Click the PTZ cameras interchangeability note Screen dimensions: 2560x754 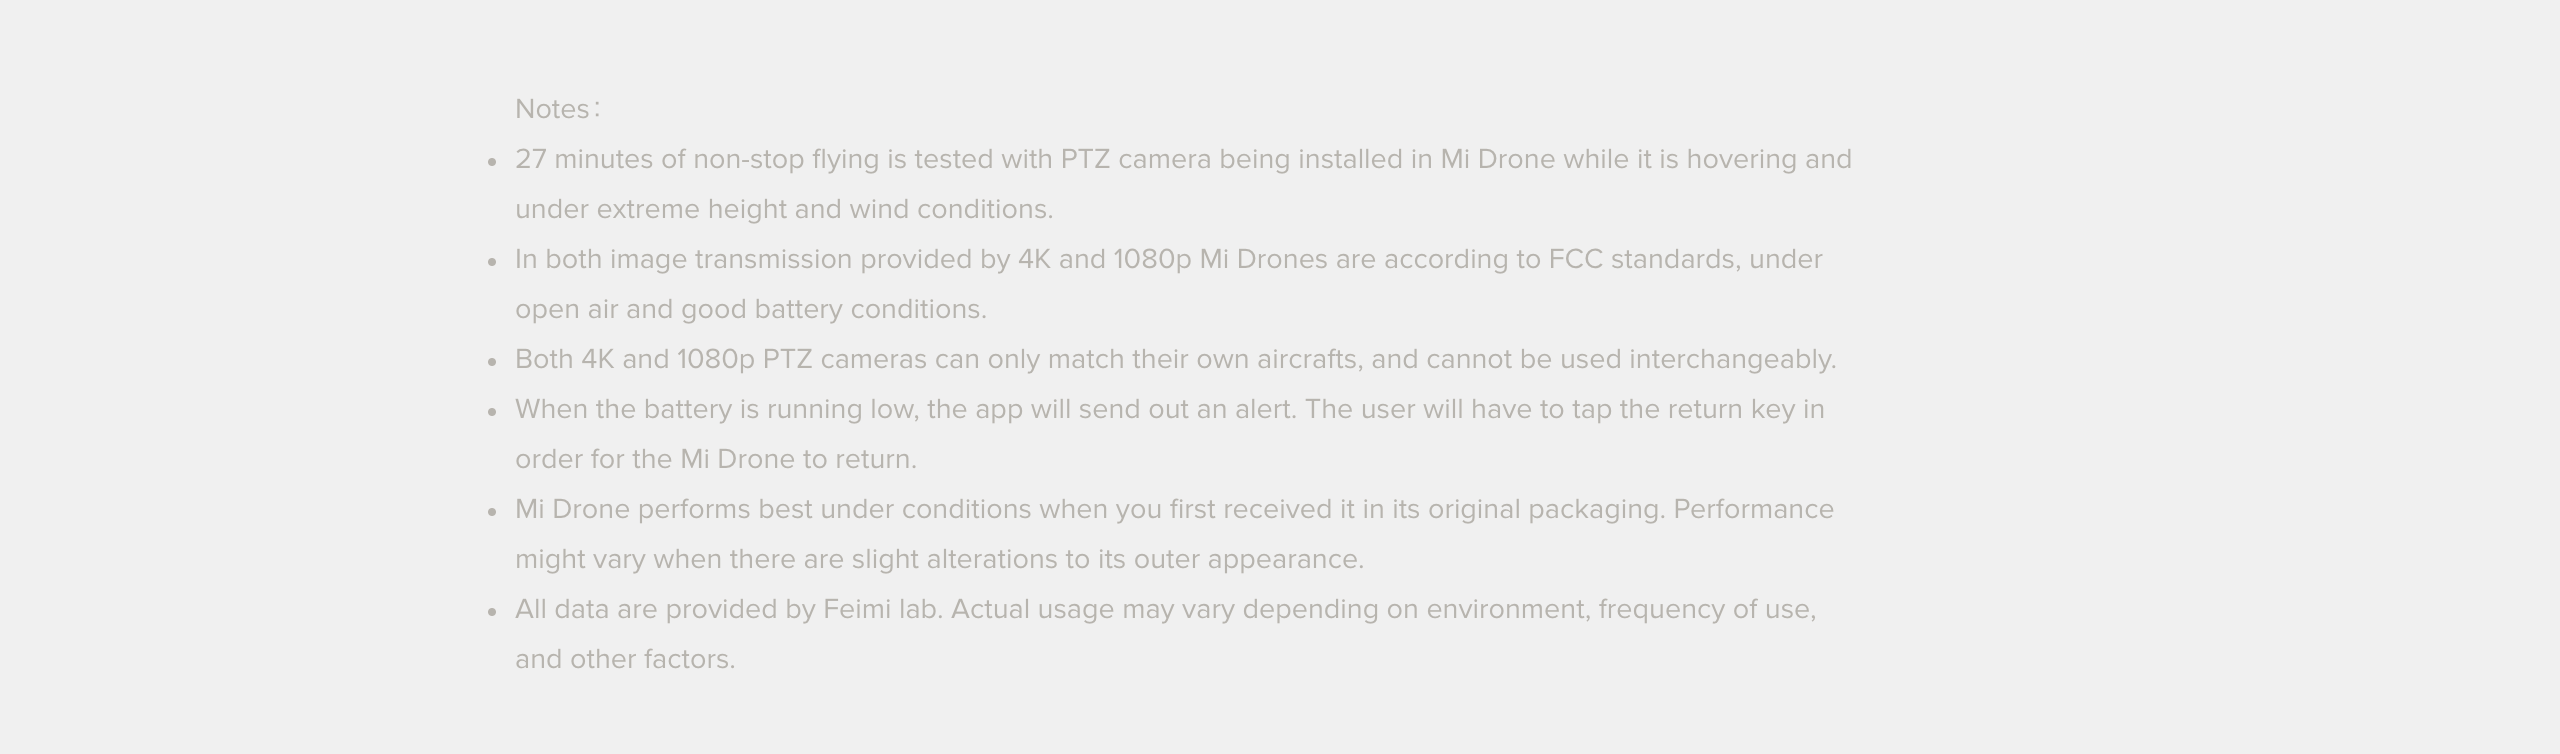[1175, 359]
